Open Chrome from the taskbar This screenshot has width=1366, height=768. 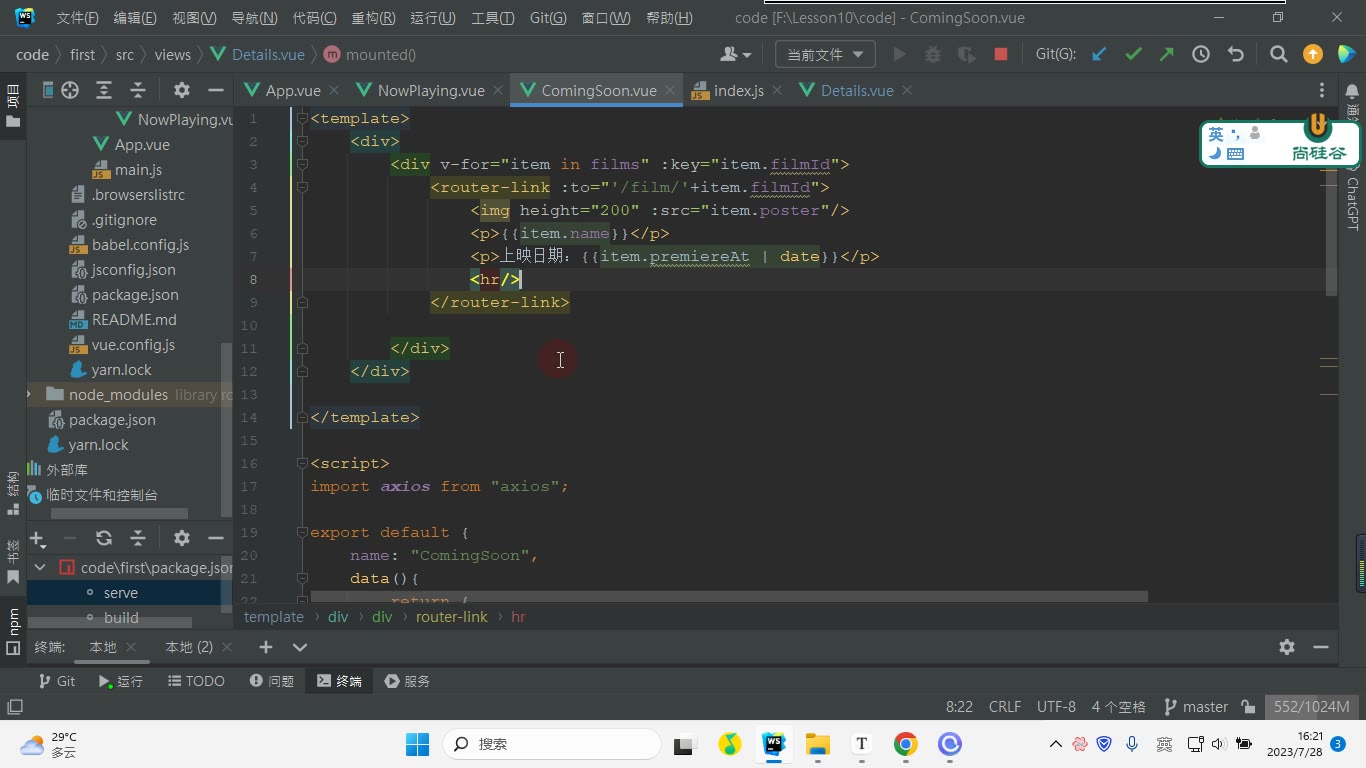905,744
